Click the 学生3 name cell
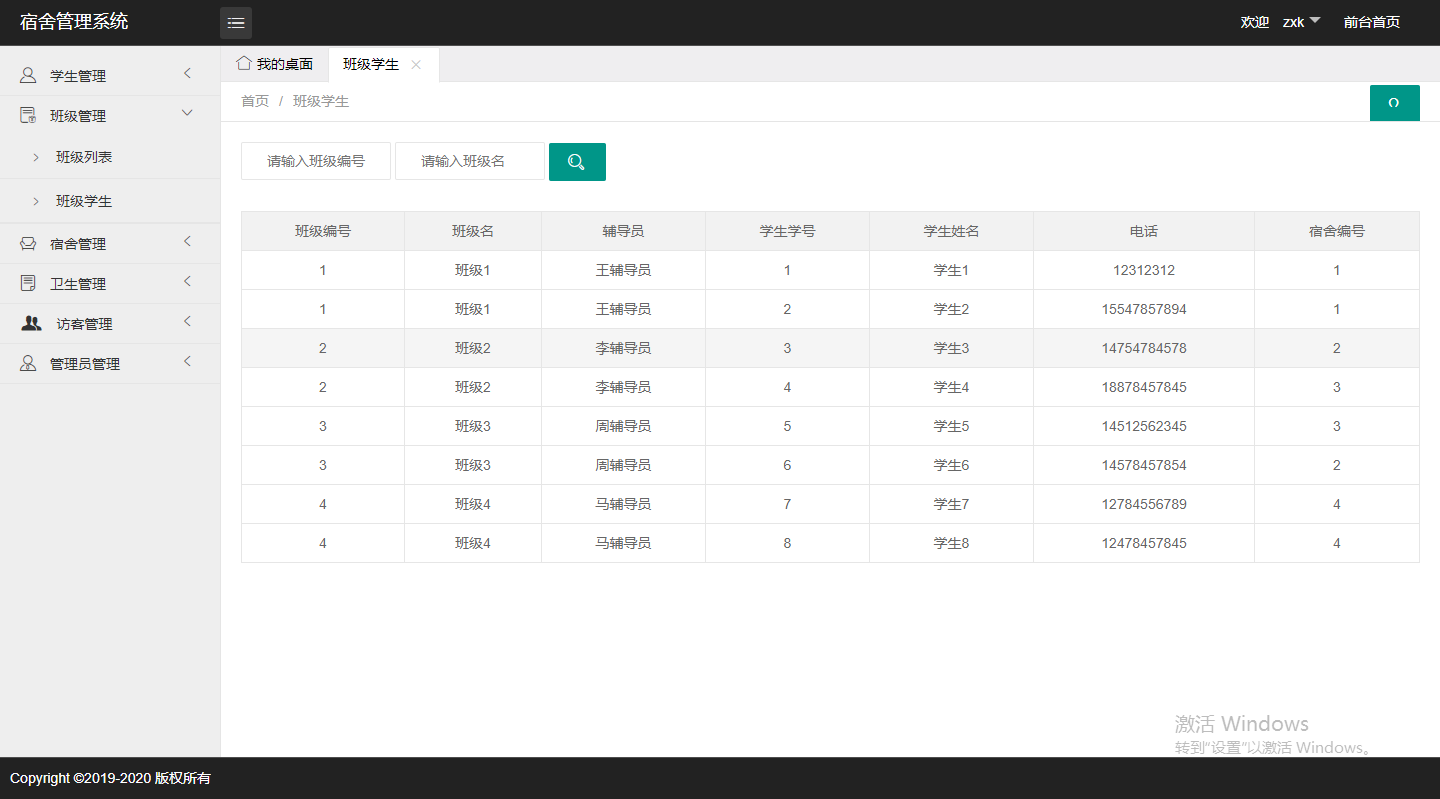This screenshot has width=1440, height=799. [951, 348]
